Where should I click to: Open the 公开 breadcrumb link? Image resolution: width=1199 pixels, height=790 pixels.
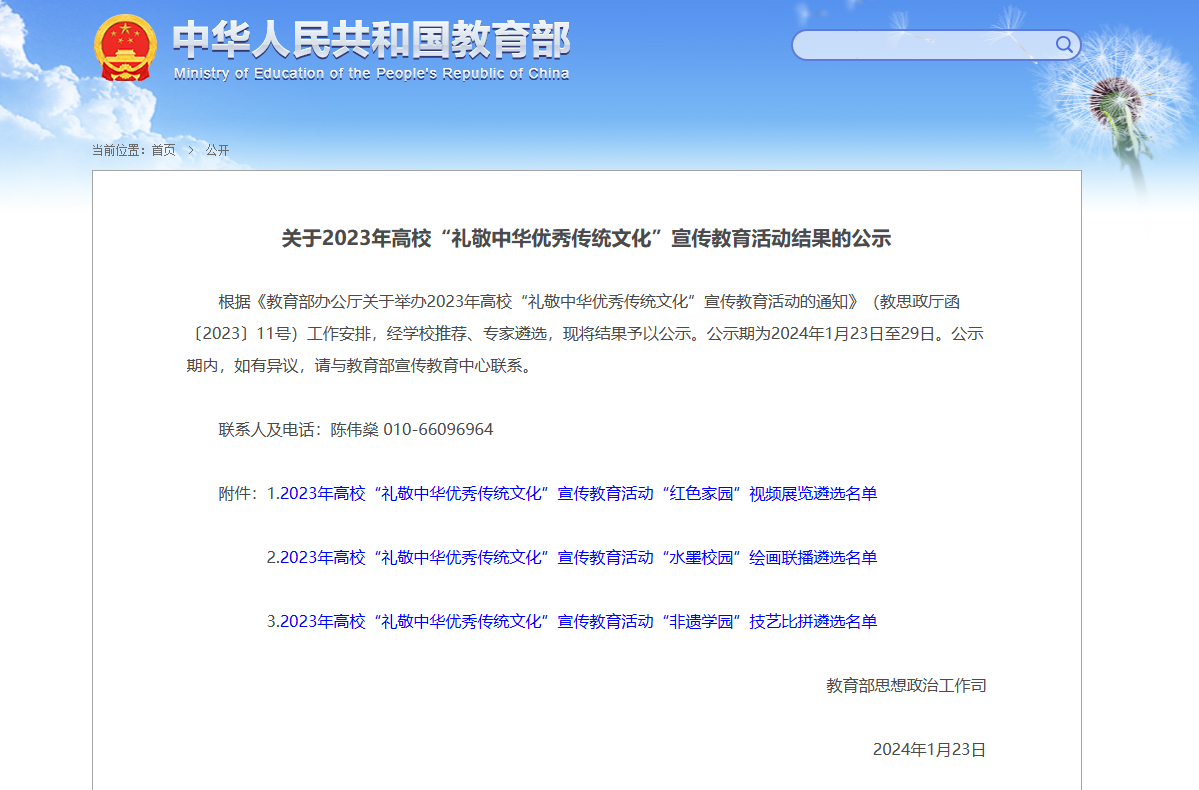tap(217, 150)
